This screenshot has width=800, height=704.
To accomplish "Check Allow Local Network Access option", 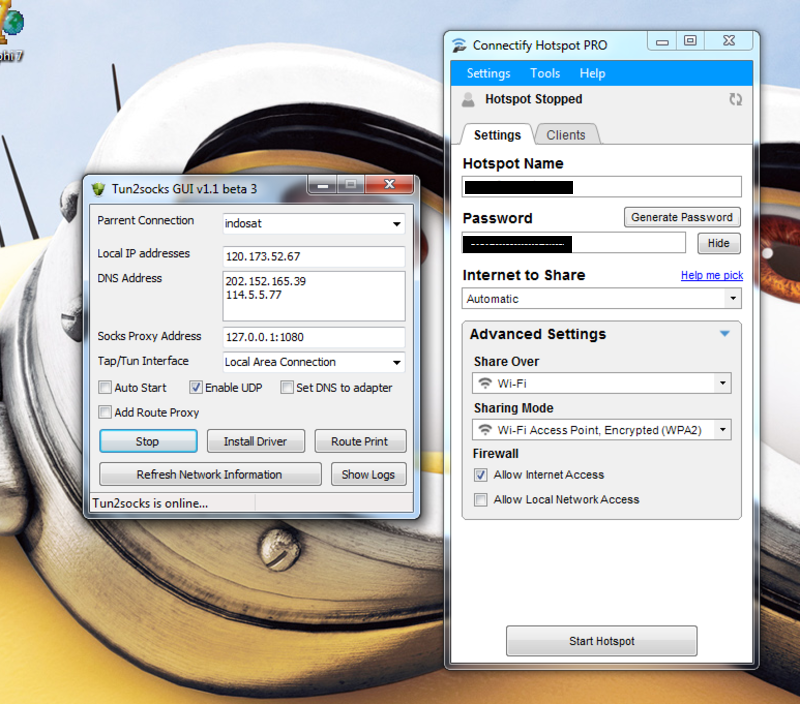I will click(481, 499).
